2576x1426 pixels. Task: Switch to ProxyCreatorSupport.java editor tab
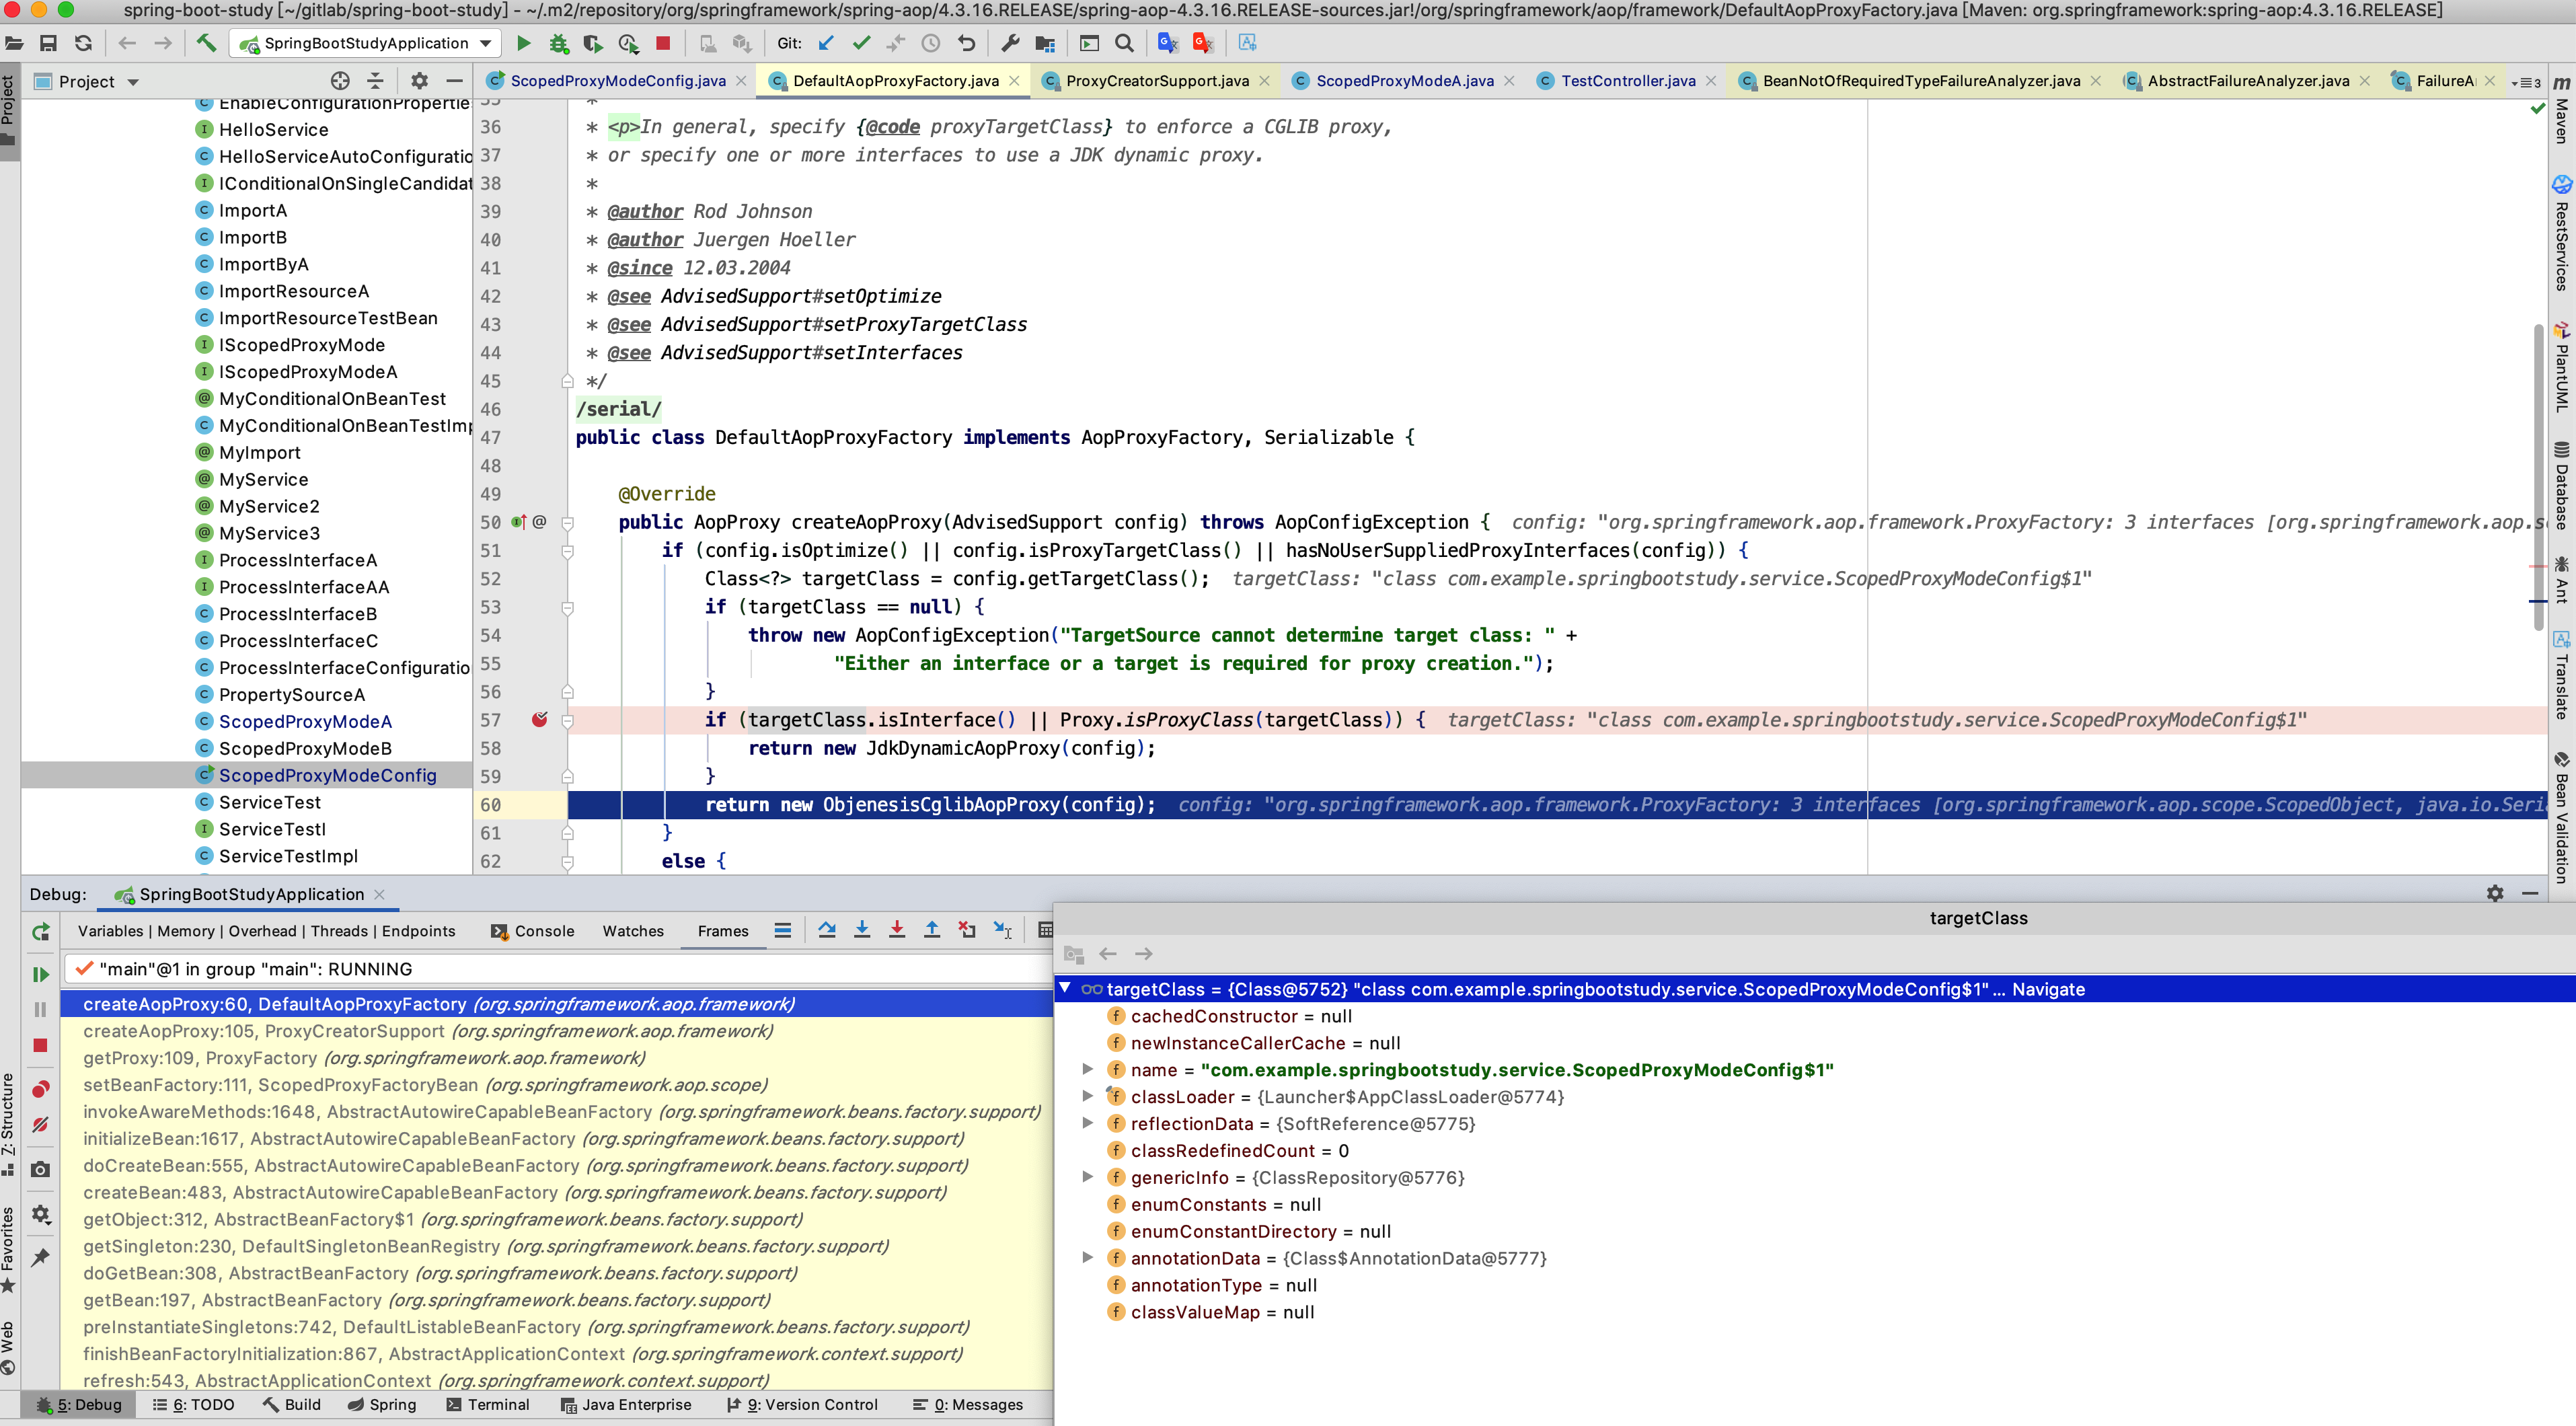[x=1156, y=81]
